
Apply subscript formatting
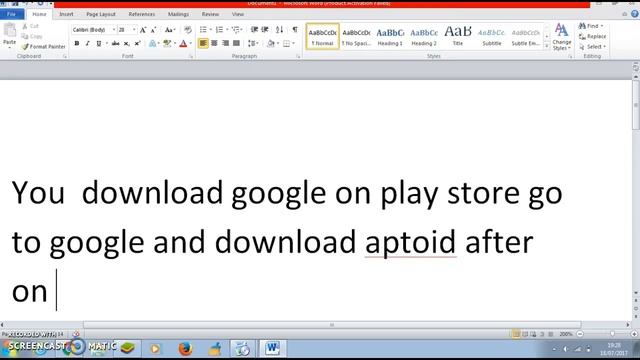click(x=127, y=43)
